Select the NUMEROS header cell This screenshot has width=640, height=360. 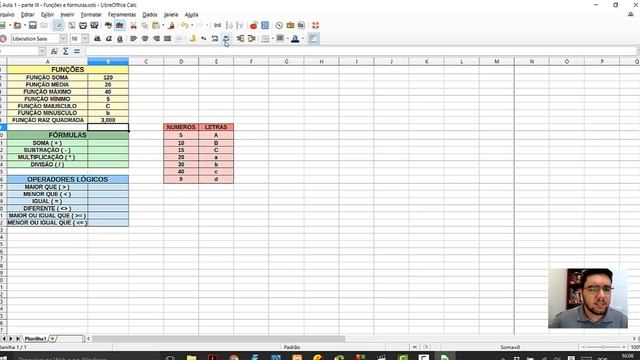pyautogui.click(x=181, y=127)
